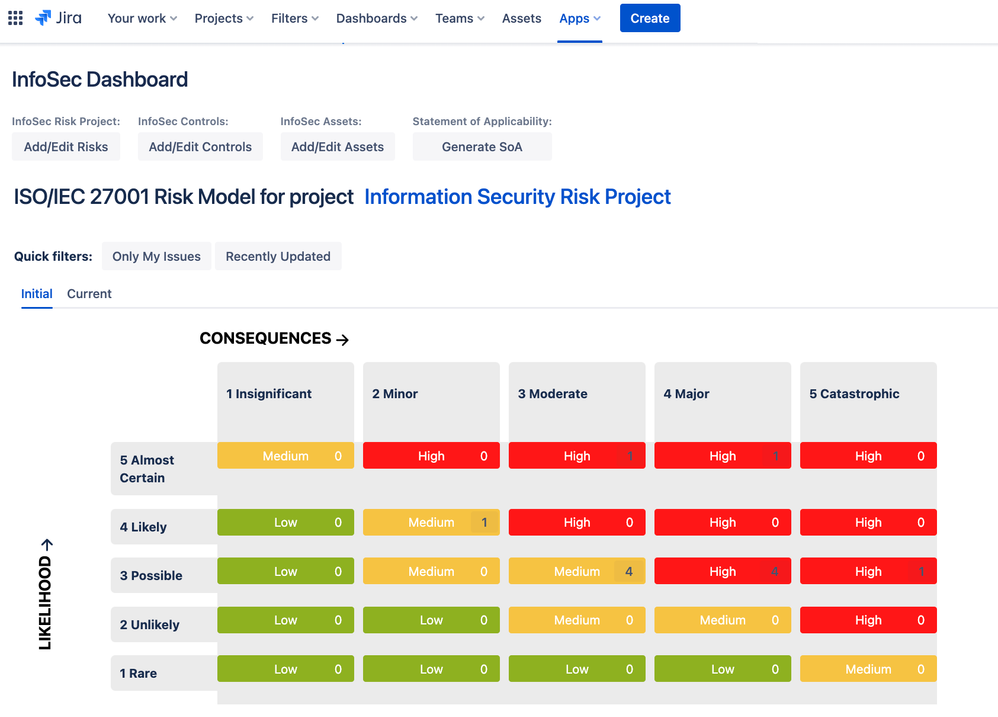Click the Medium cell showing 4 risks
The width and height of the screenshot is (998, 717).
576,571
